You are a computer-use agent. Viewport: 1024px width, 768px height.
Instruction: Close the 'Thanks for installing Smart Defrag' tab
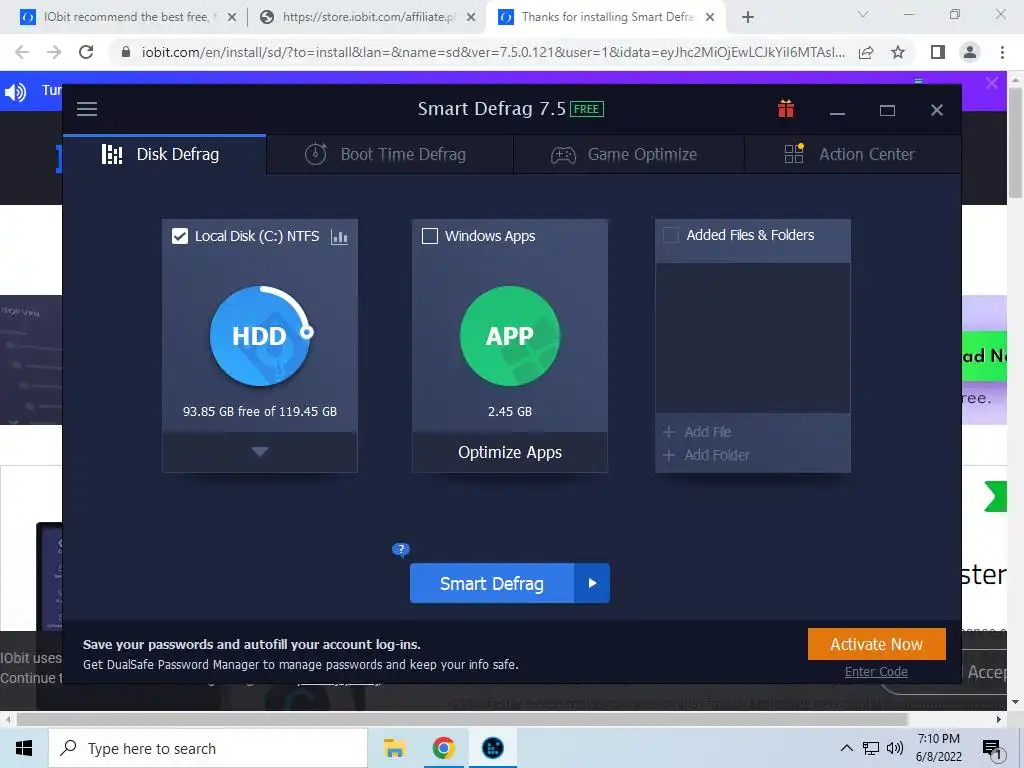coord(710,17)
